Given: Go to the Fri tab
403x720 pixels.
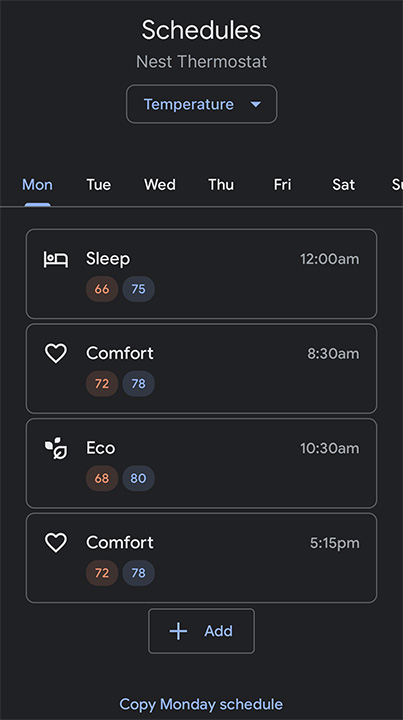Looking at the screenshot, I should pyautogui.click(x=282, y=185).
